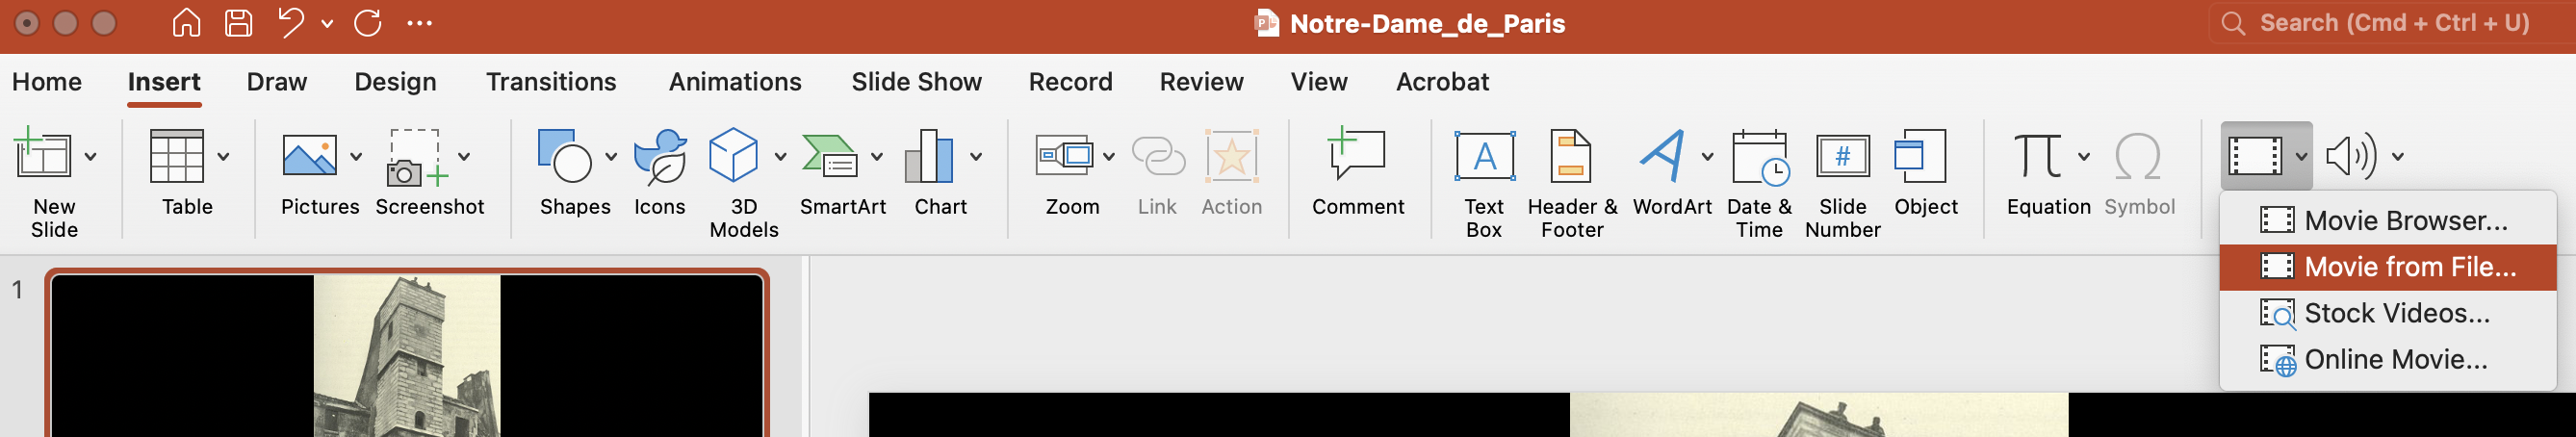Expand the Shapes dropdown arrow
The image size is (2576, 437).
[611, 157]
